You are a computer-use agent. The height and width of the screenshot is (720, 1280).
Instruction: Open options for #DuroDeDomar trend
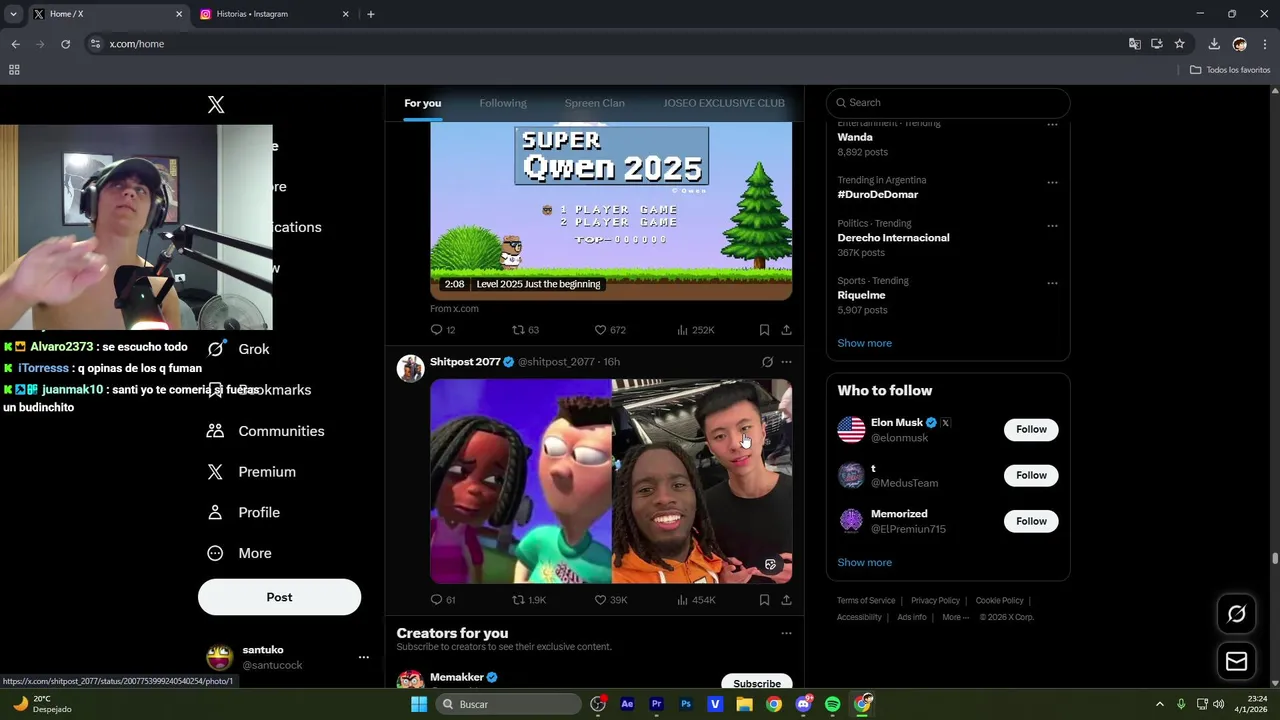tap(1052, 183)
